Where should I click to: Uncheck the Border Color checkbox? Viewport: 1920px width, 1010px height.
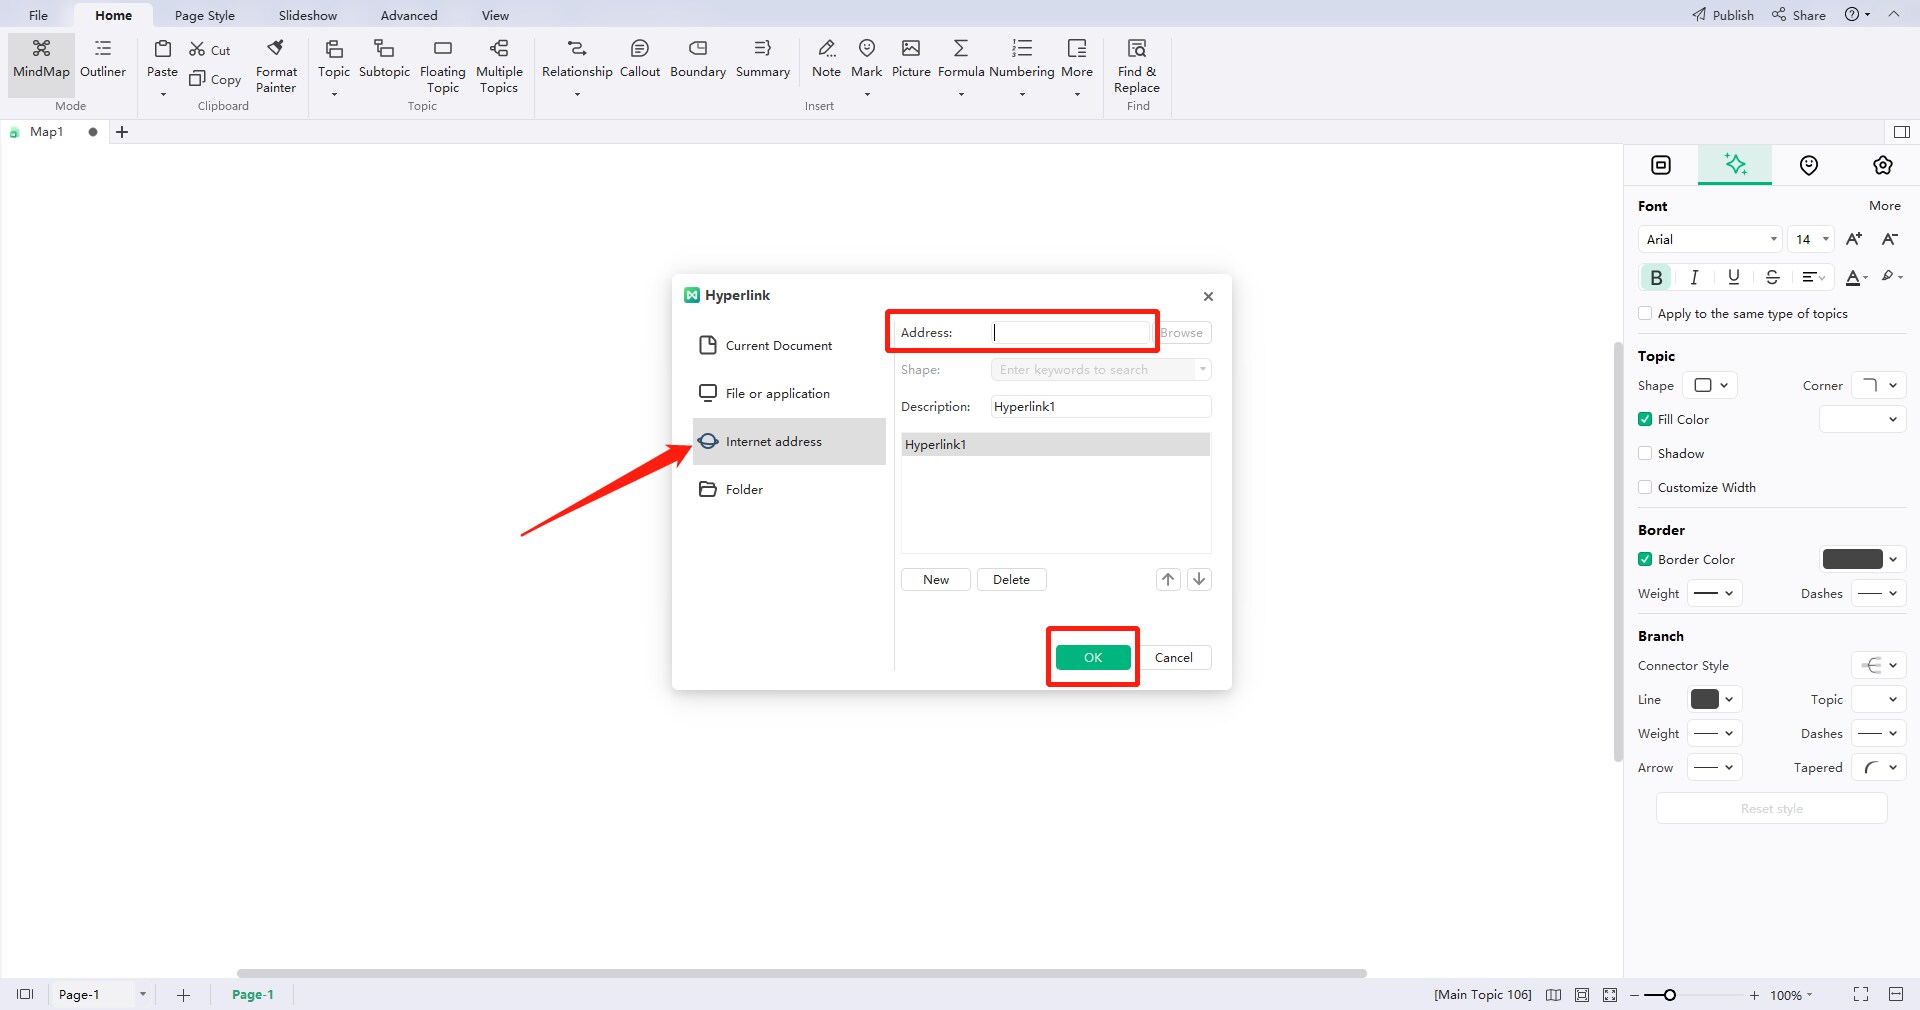point(1645,559)
